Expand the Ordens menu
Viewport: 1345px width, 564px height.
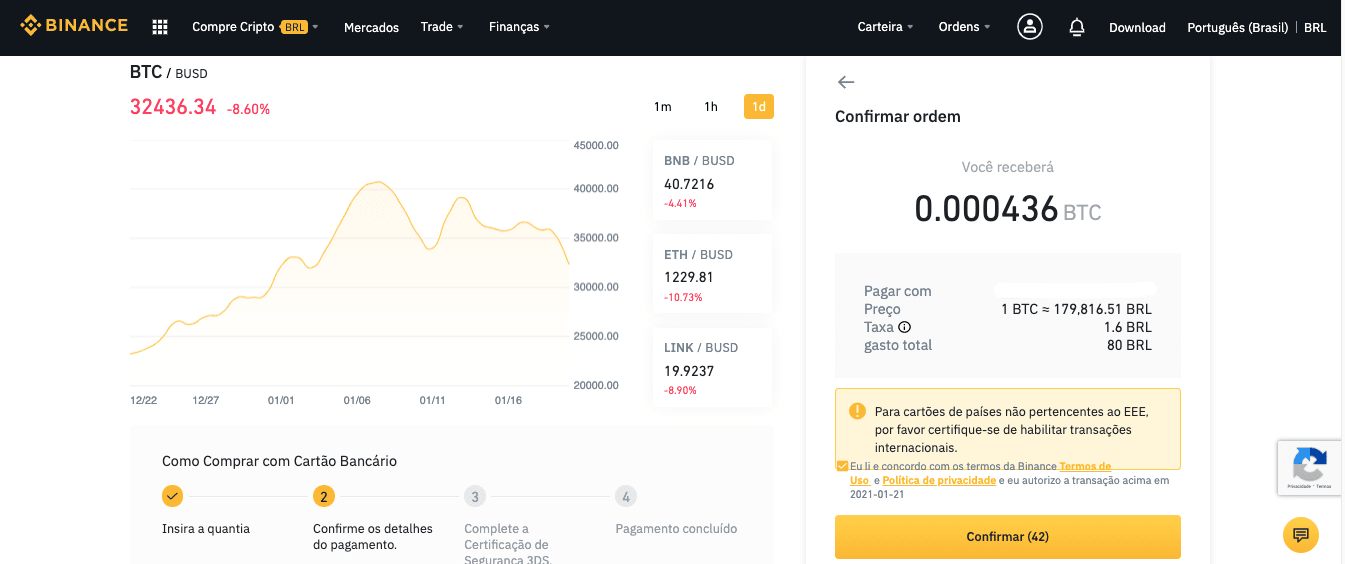point(964,27)
